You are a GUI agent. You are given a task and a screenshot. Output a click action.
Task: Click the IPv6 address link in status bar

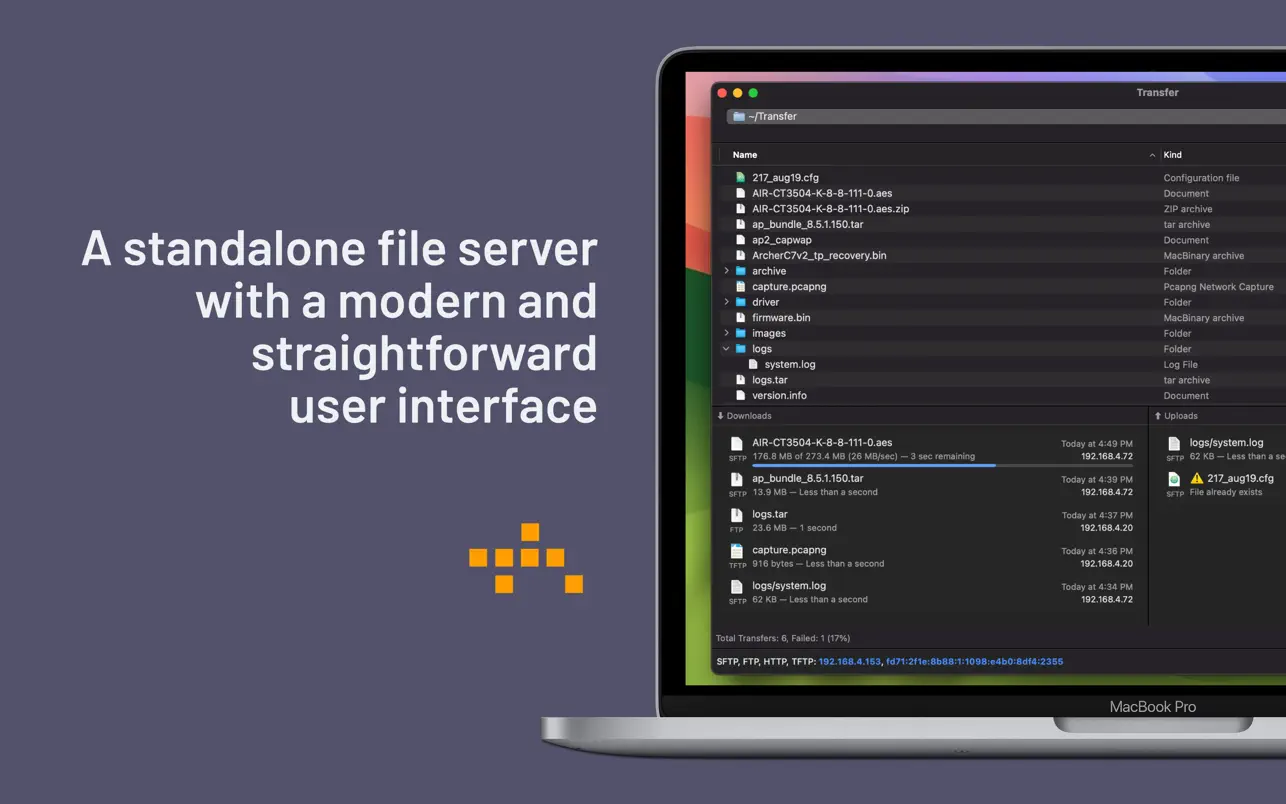(974, 662)
